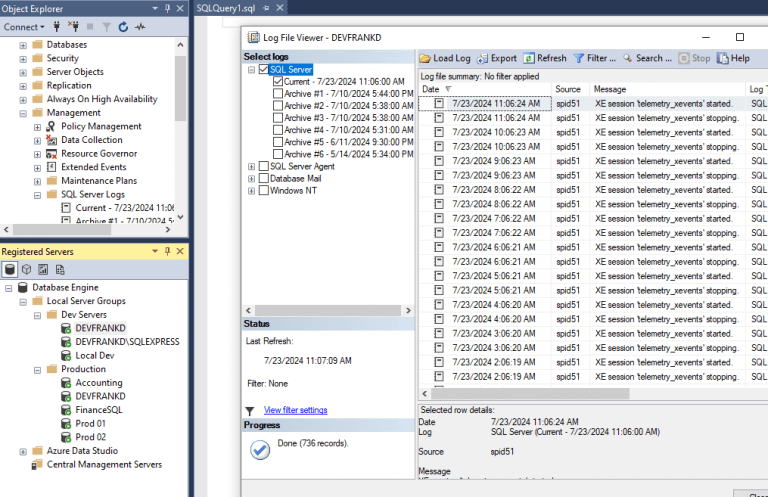Viewport: 768px width, 497px height.
Task: Click the DEVFRANKD server icon under Dev Servers
Action: pyautogui.click(x=66, y=328)
